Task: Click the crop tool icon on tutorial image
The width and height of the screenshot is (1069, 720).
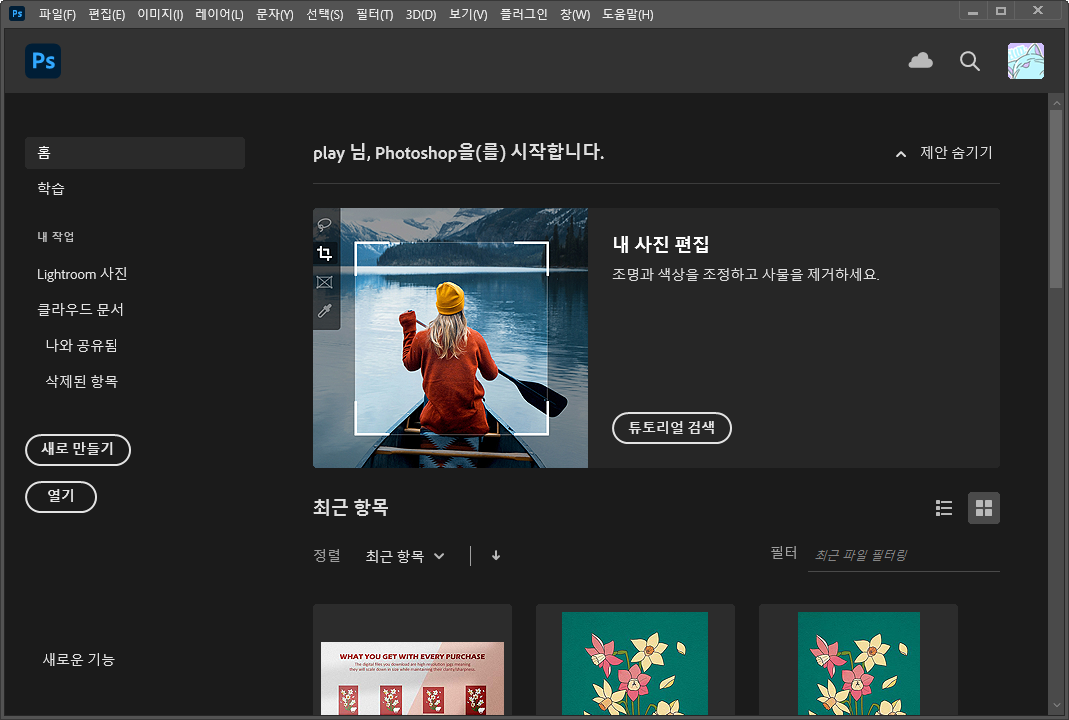Action: (325, 254)
